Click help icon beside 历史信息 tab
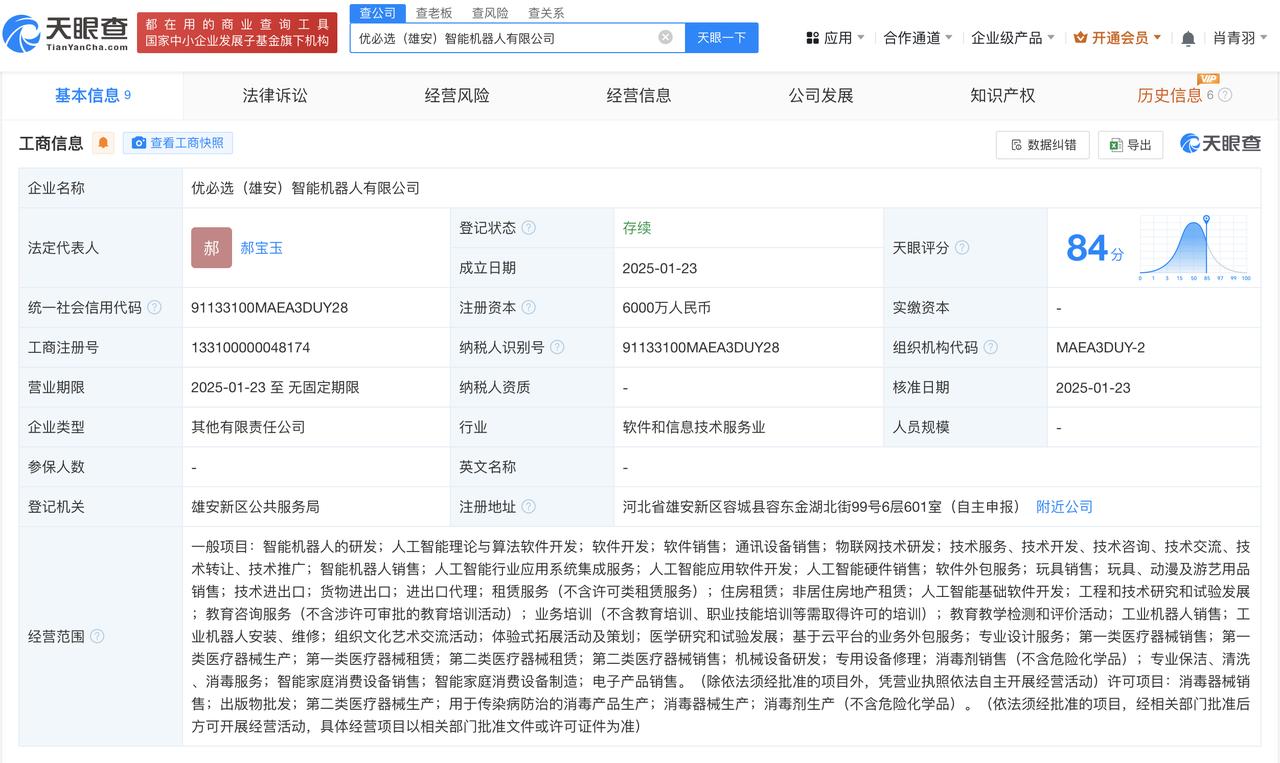The width and height of the screenshot is (1280, 763). pos(1225,95)
